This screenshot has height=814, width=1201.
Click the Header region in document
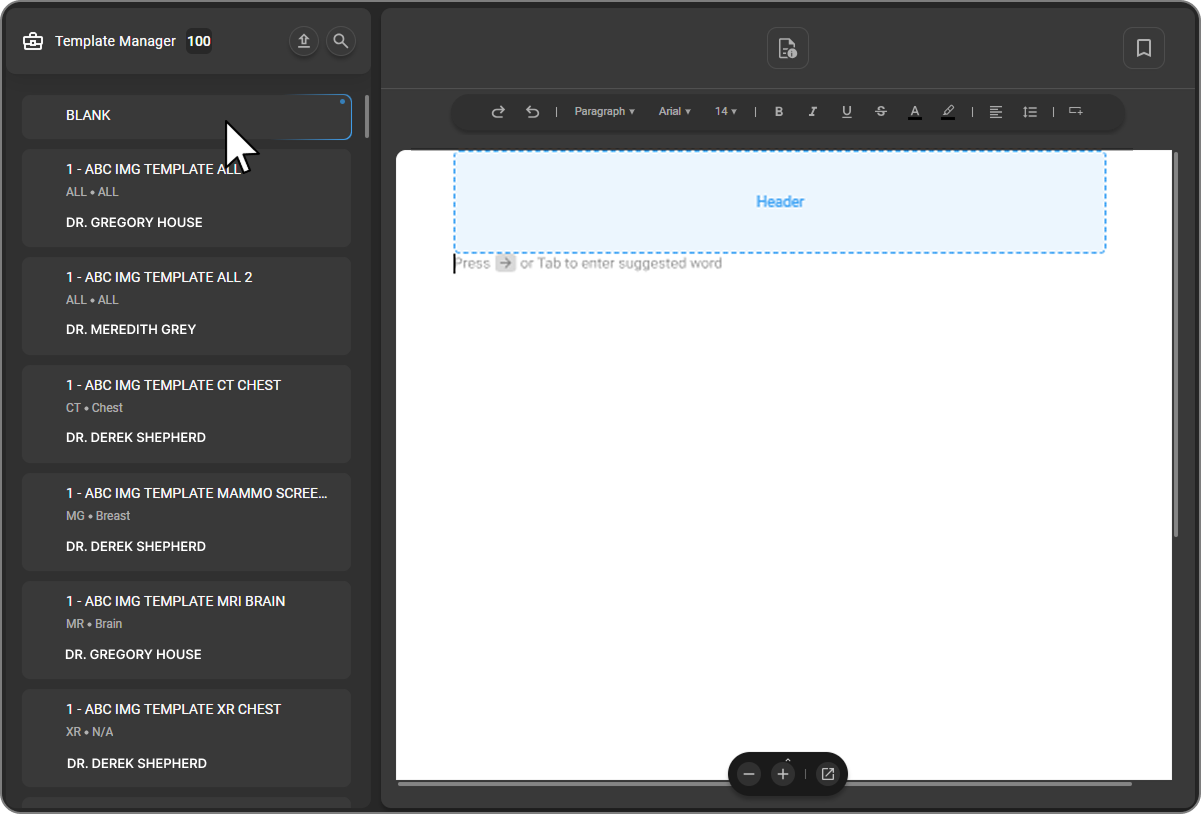pyautogui.click(x=780, y=202)
